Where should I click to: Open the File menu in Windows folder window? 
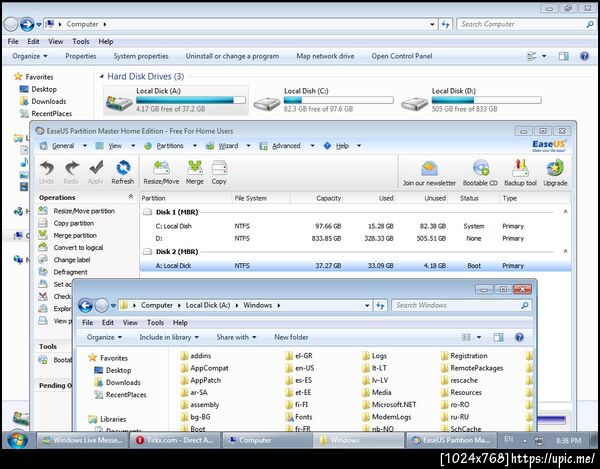[88, 322]
